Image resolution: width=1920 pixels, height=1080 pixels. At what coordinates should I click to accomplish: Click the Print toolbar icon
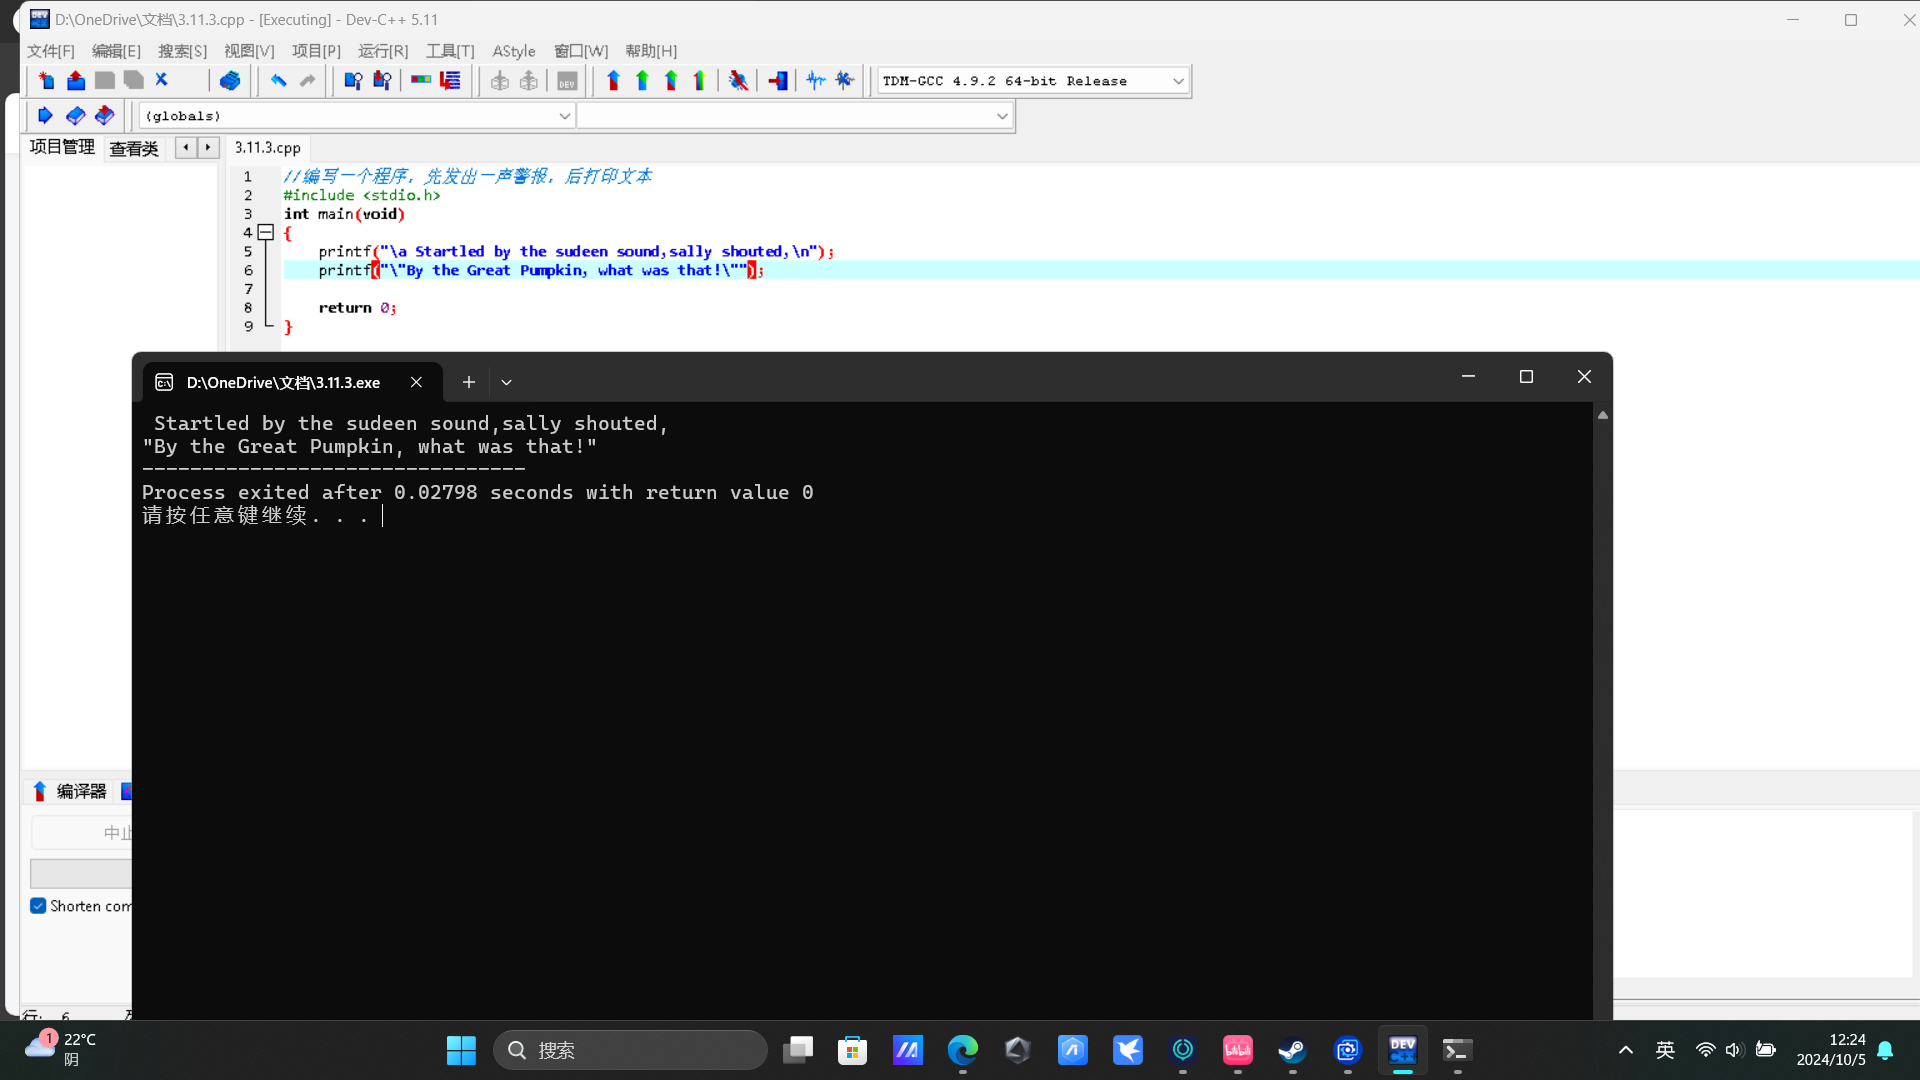(x=230, y=81)
